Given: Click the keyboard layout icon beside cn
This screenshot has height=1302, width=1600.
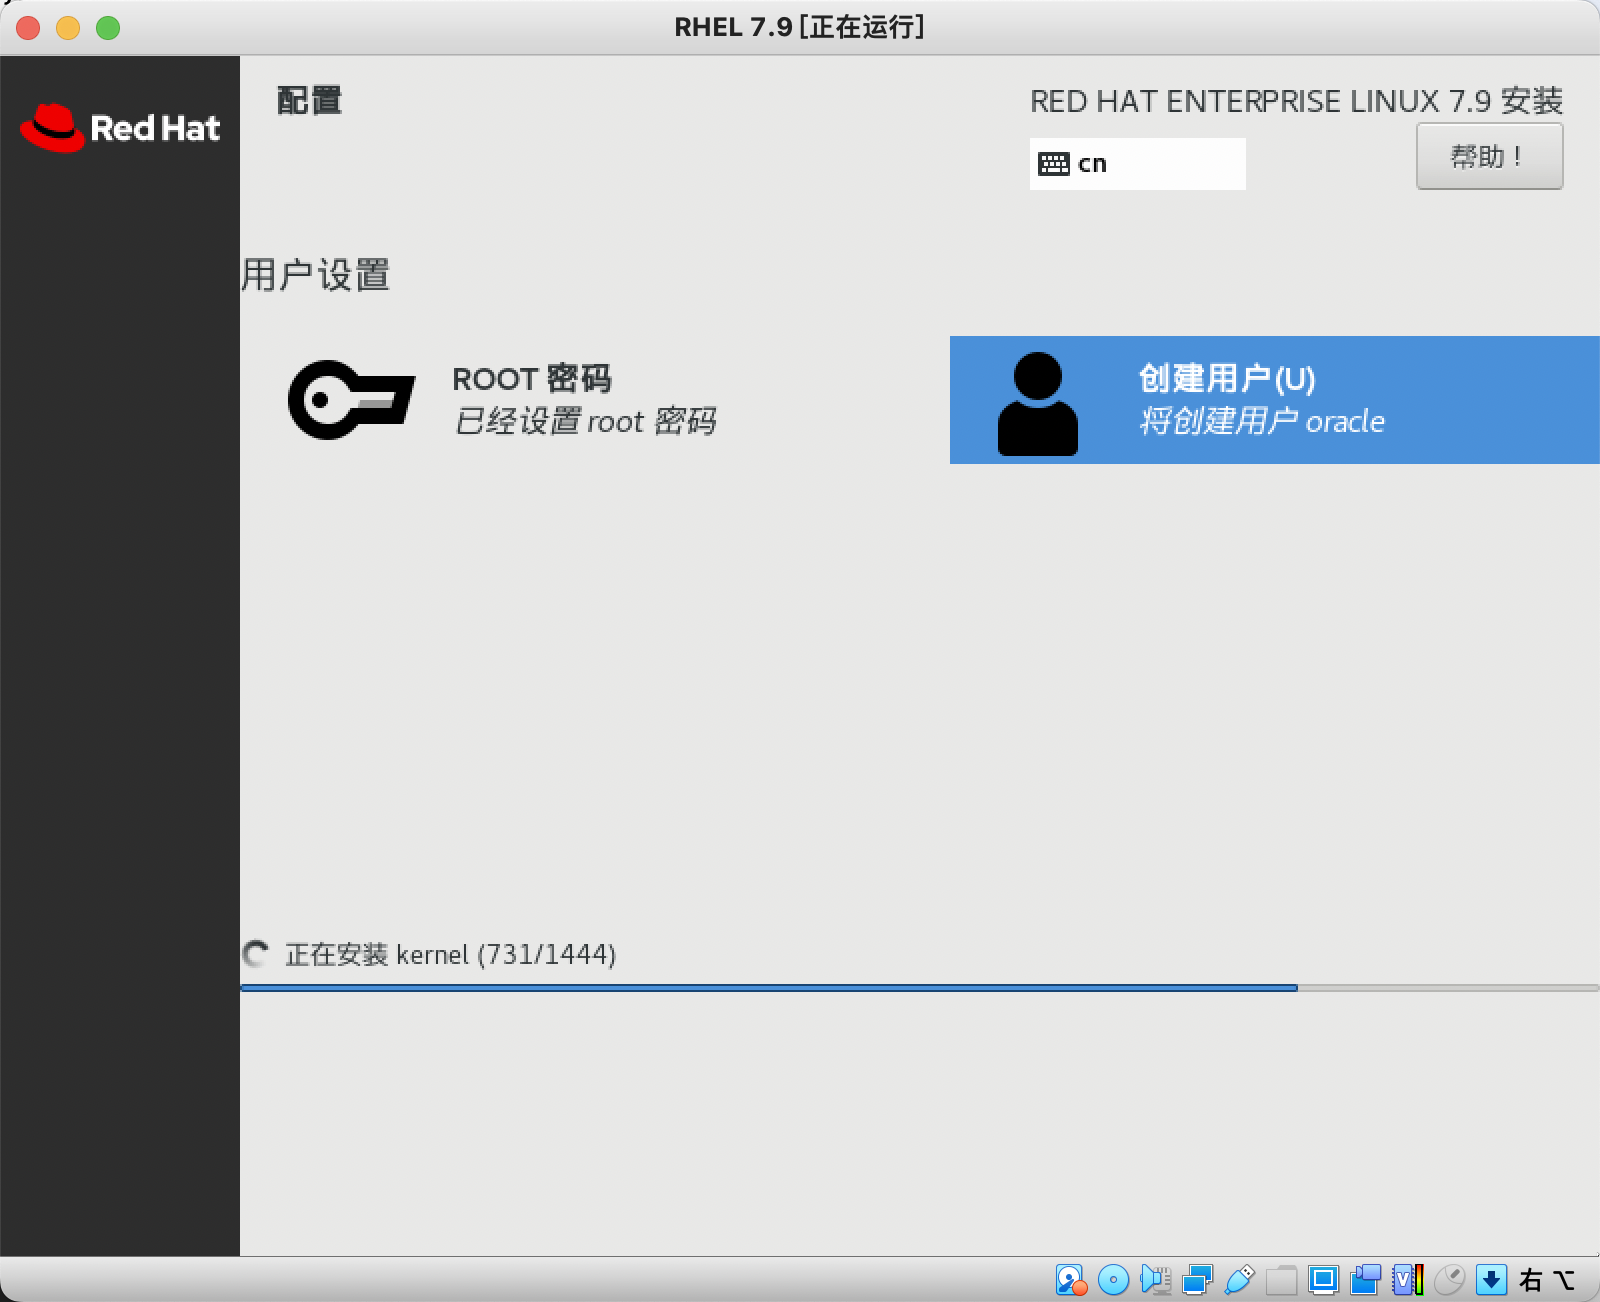Looking at the screenshot, I should [1054, 164].
